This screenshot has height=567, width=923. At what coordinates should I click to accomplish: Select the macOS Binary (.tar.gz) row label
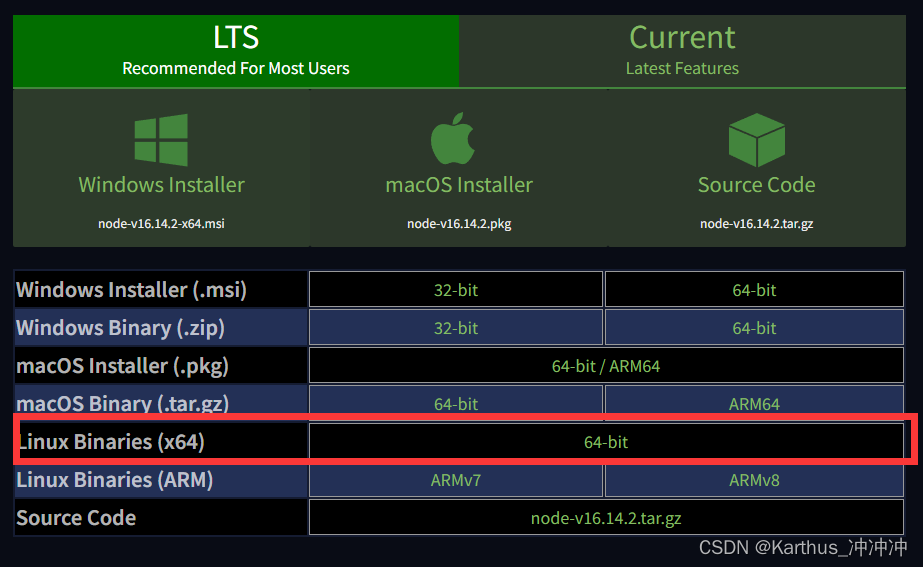[122, 404]
